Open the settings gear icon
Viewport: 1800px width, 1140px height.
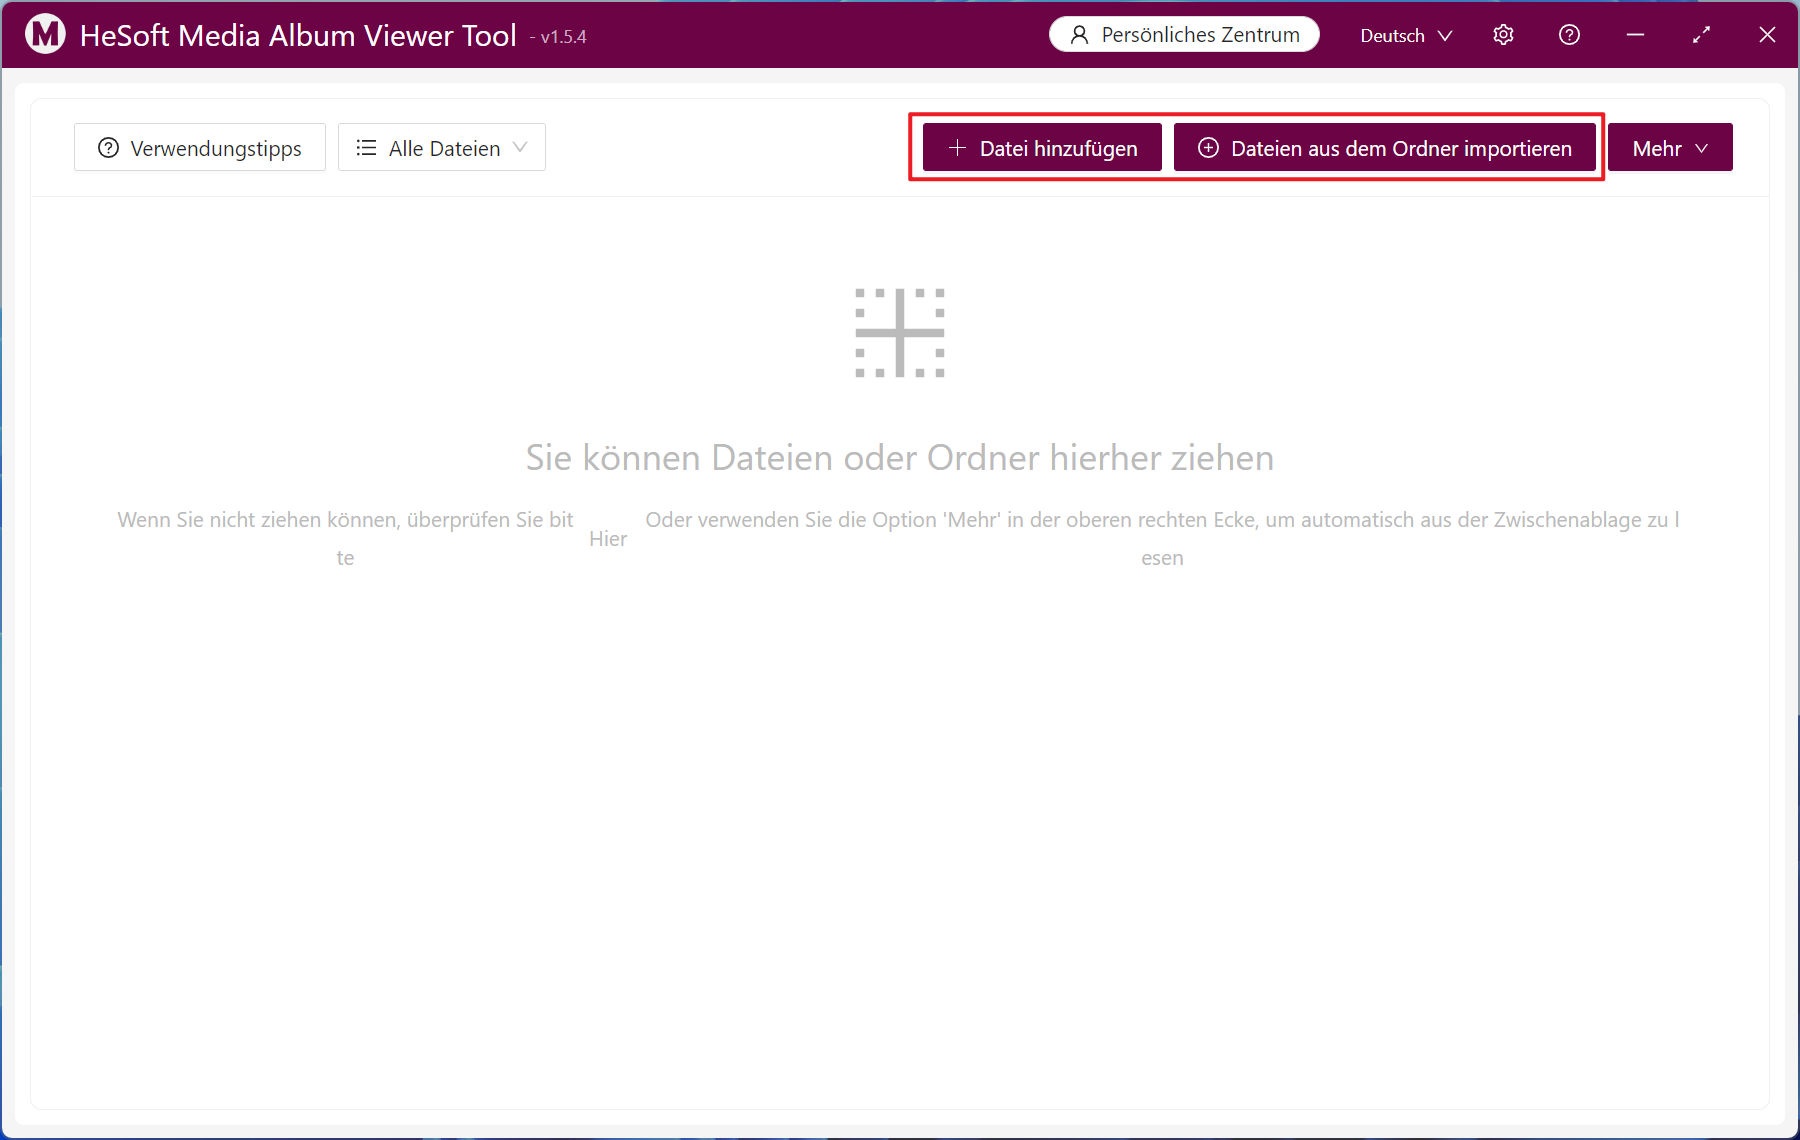(x=1503, y=35)
